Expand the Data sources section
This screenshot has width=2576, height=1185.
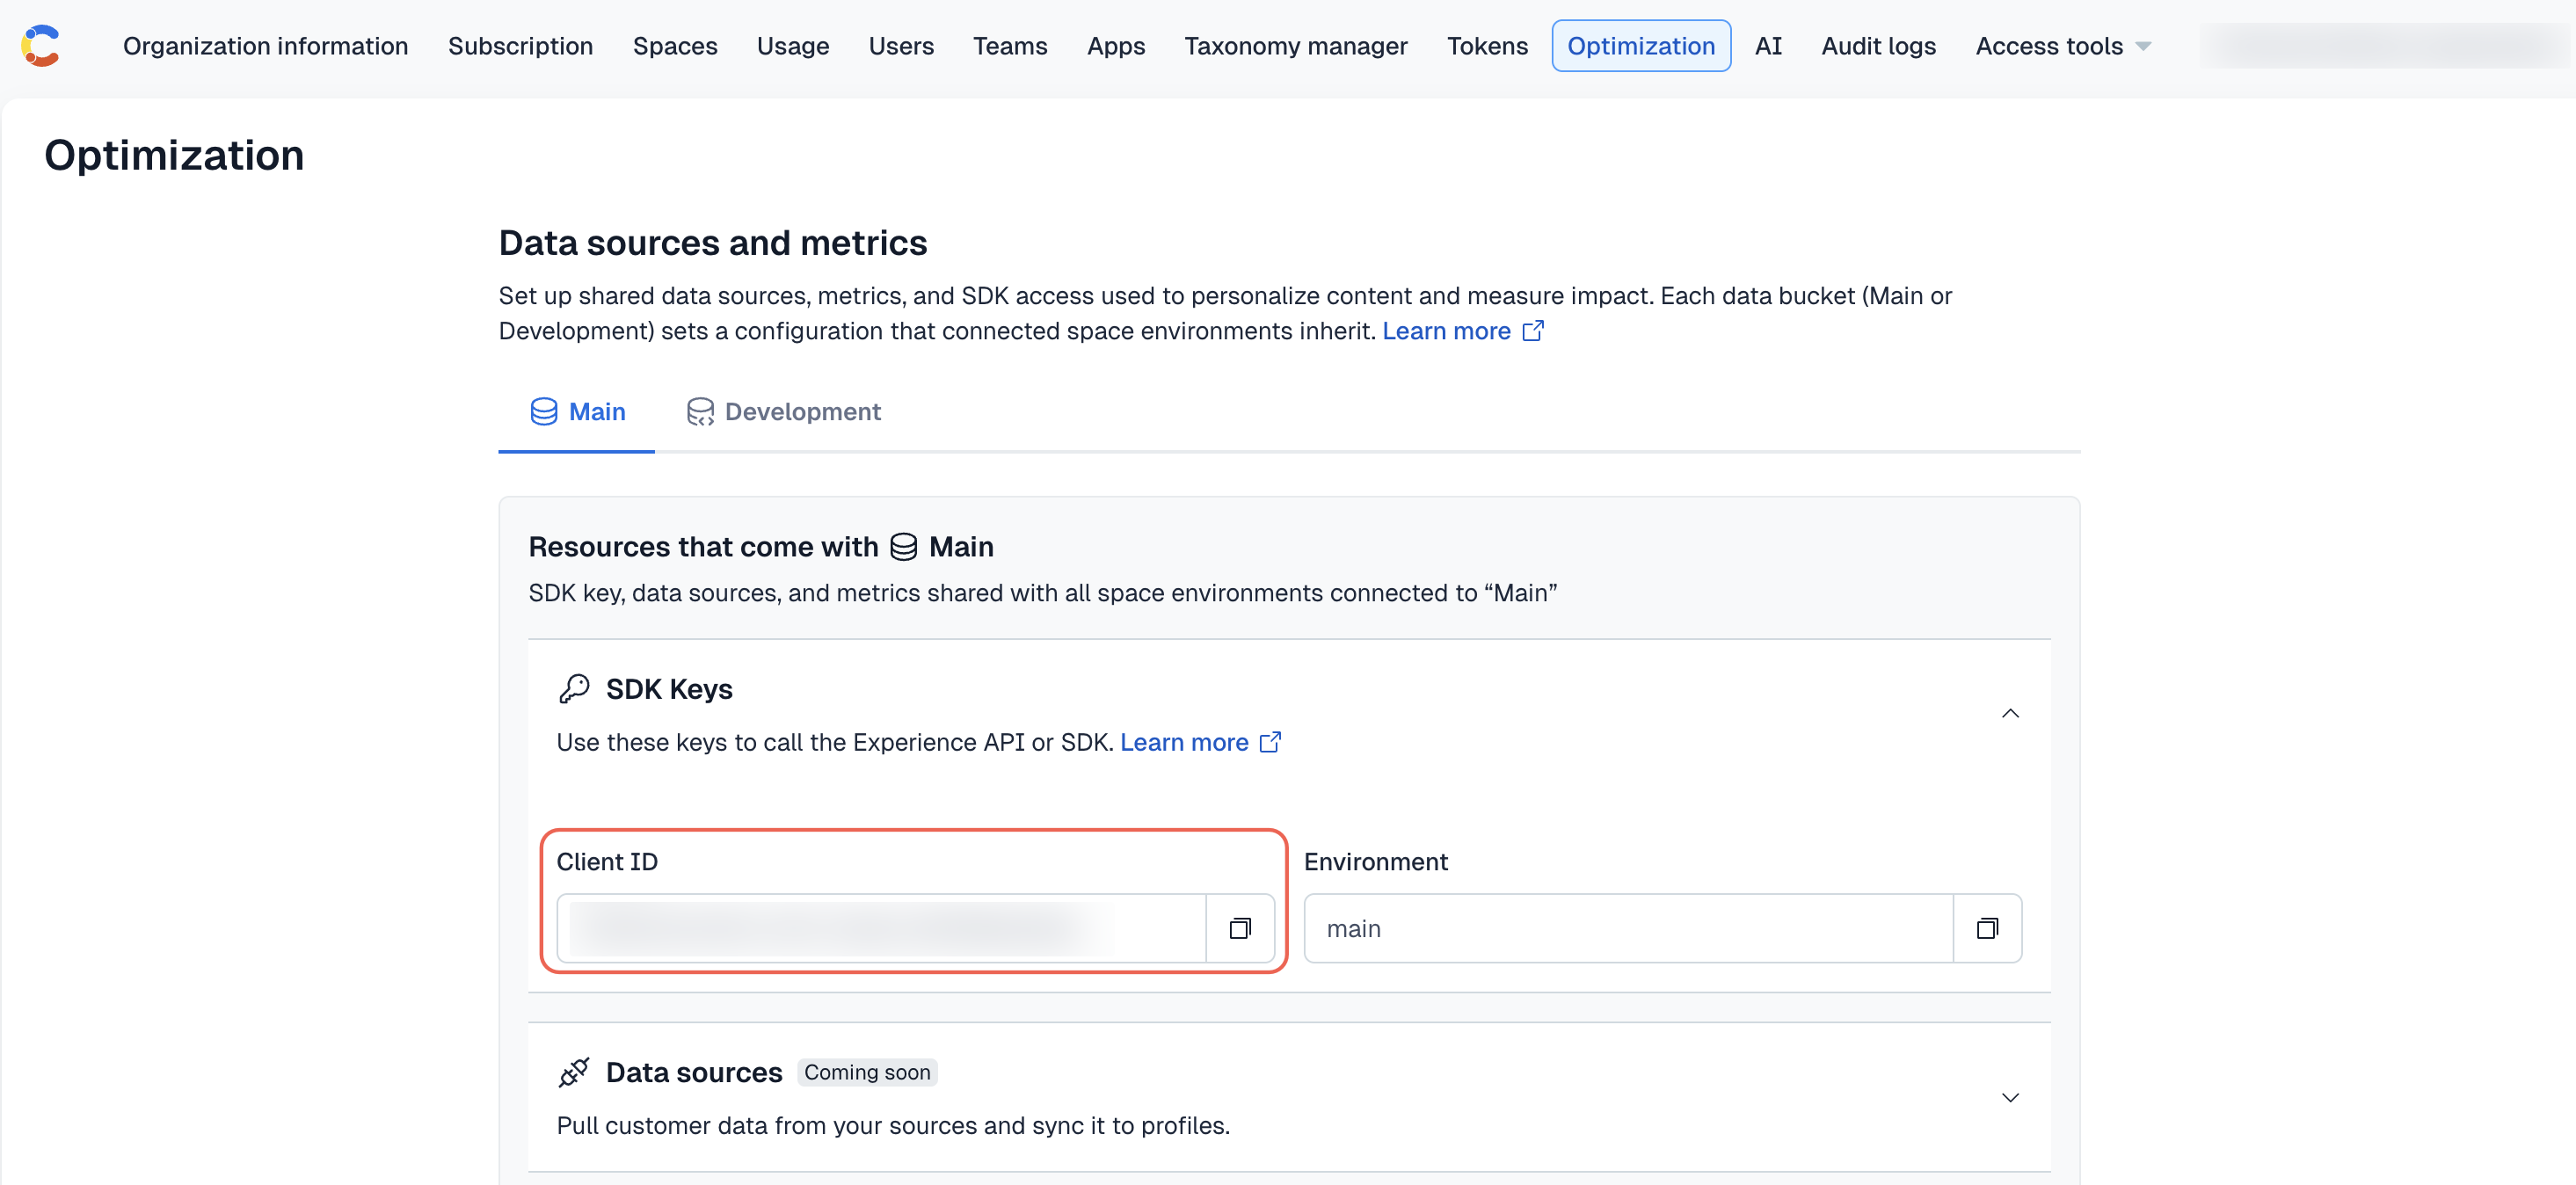pyautogui.click(x=2010, y=1097)
